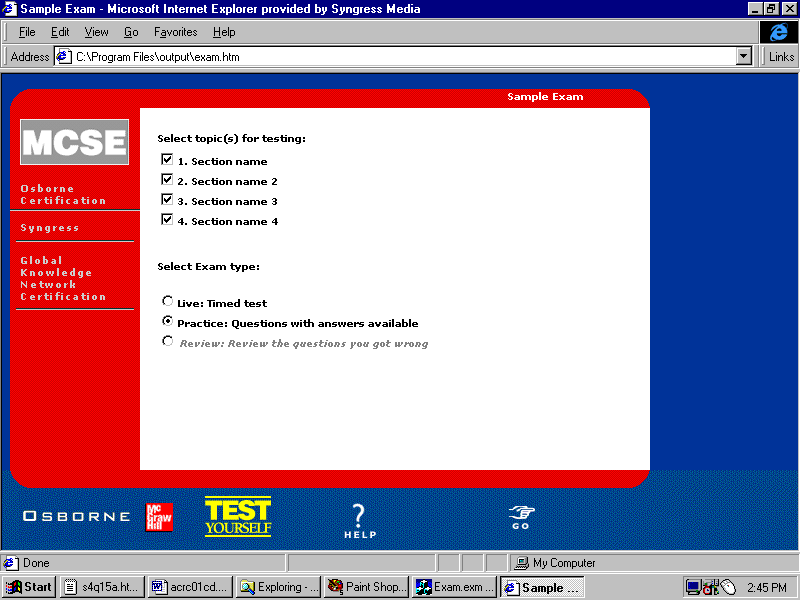Click the Go pointing hand icon

tap(521, 516)
